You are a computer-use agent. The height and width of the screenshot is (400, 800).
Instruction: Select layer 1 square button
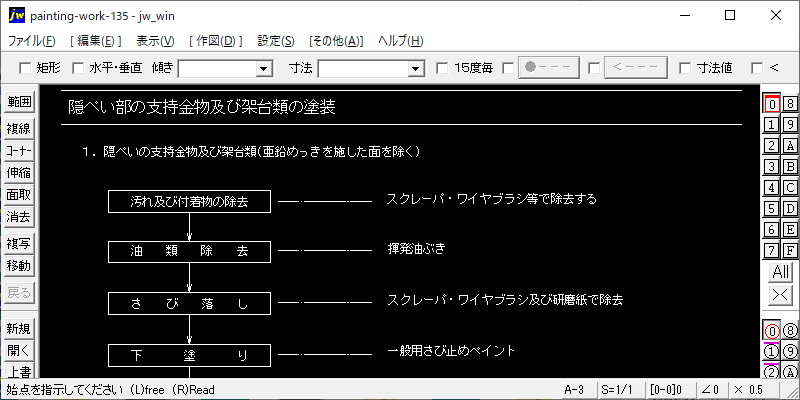click(x=772, y=124)
